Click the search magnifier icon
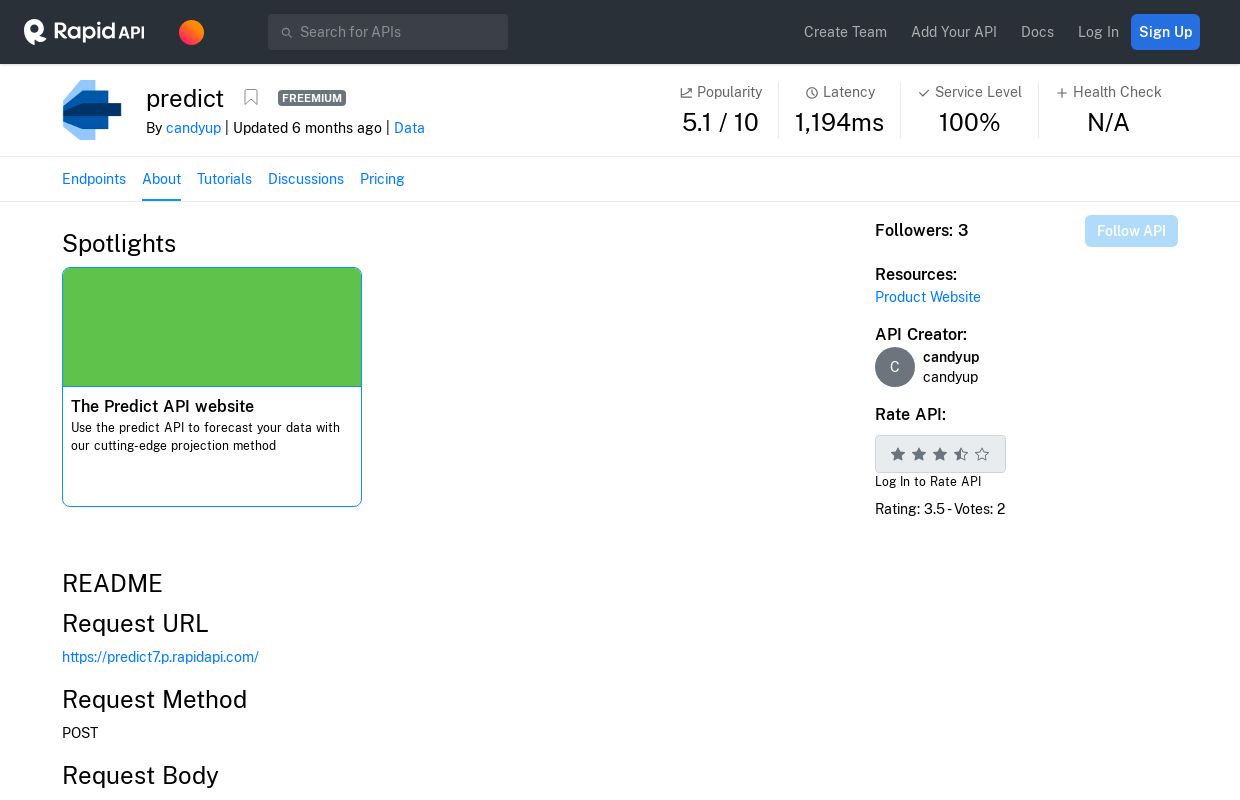1240x800 pixels. [x=286, y=32]
